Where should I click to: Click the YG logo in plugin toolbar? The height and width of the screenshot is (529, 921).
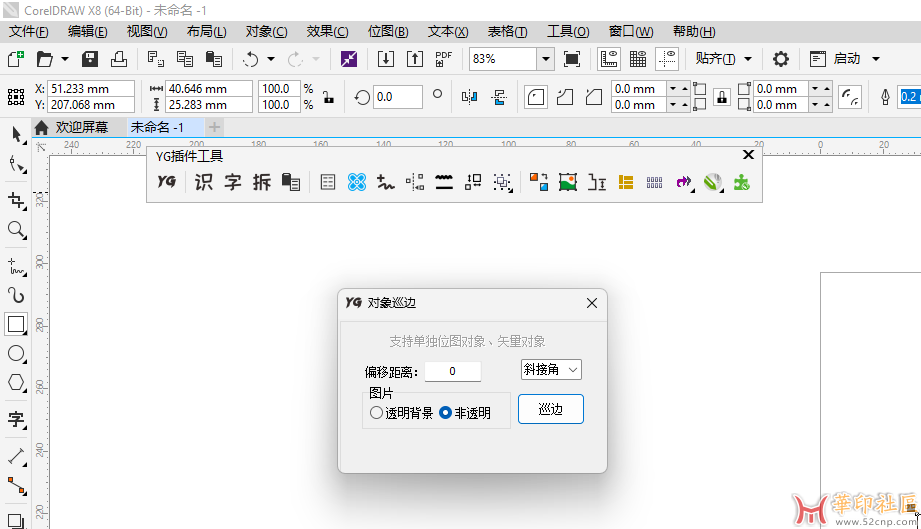[167, 182]
